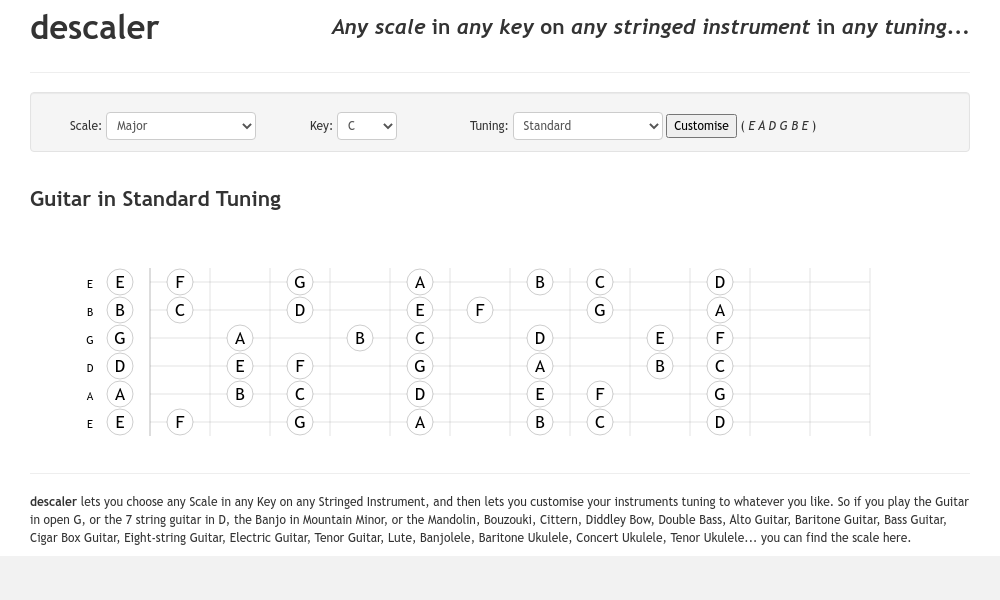Click the last D note on the top string

pyautogui.click(x=719, y=282)
